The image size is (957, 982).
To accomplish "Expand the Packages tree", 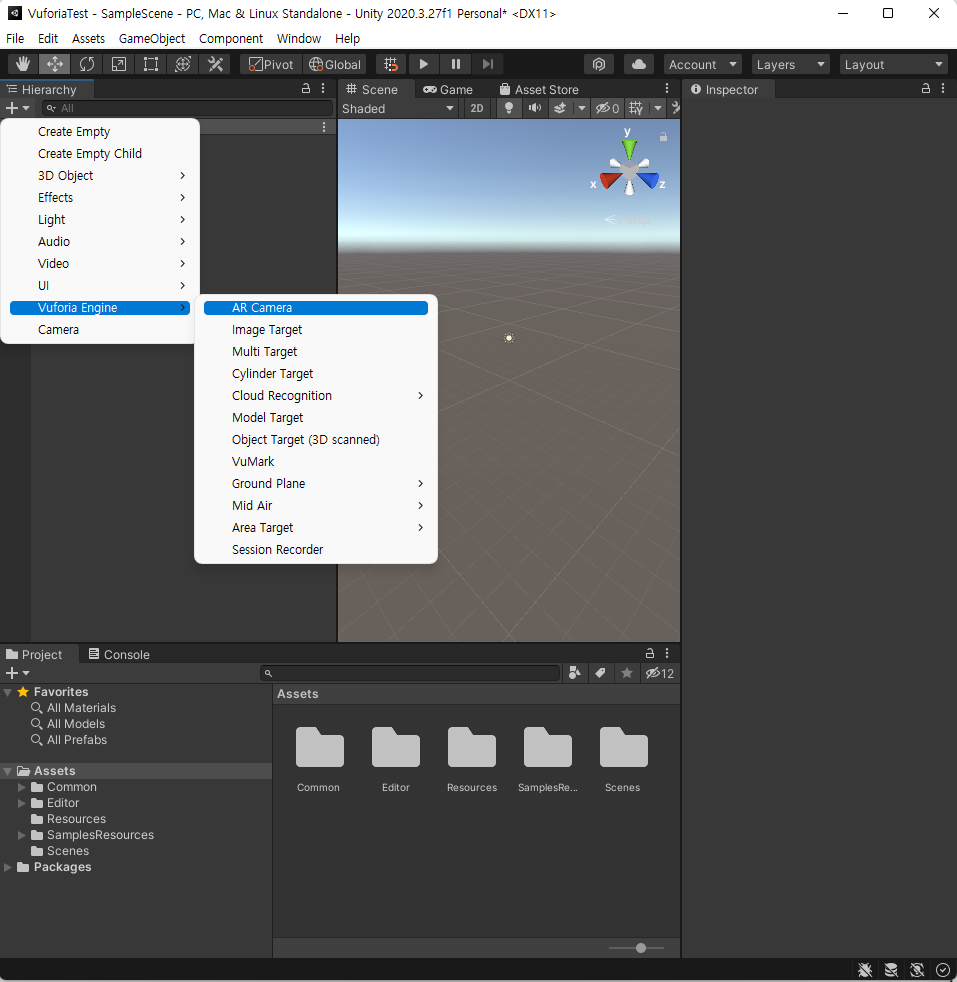I will click(x=8, y=867).
